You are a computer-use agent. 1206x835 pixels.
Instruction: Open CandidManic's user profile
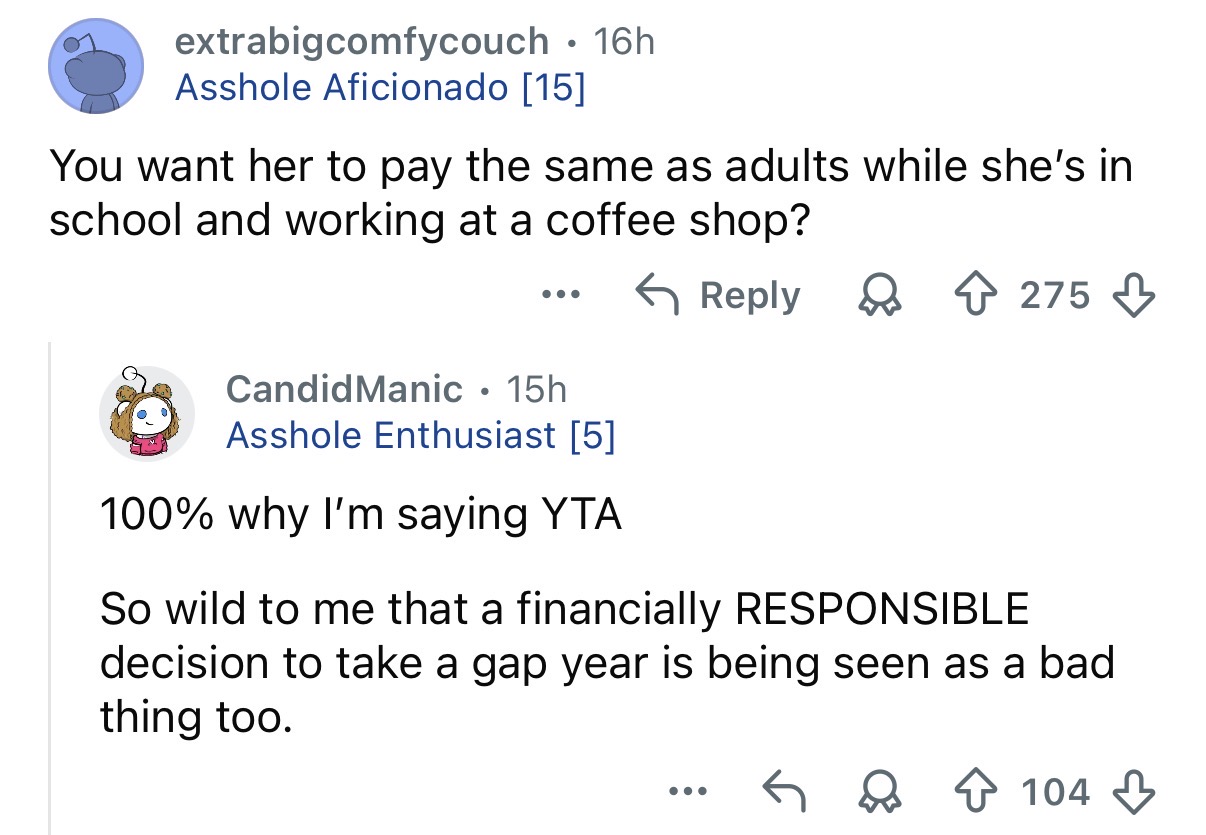click(344, 388)
